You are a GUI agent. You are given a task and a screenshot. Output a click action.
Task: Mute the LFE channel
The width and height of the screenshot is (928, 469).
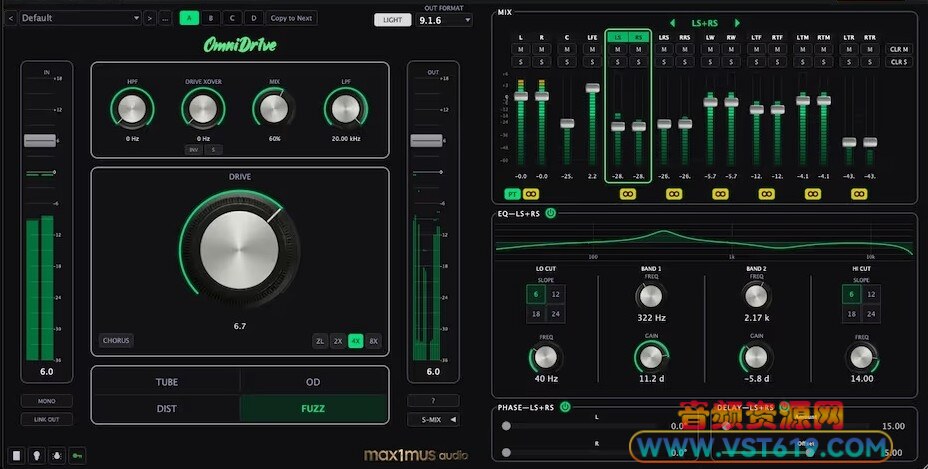click(592, 49)
